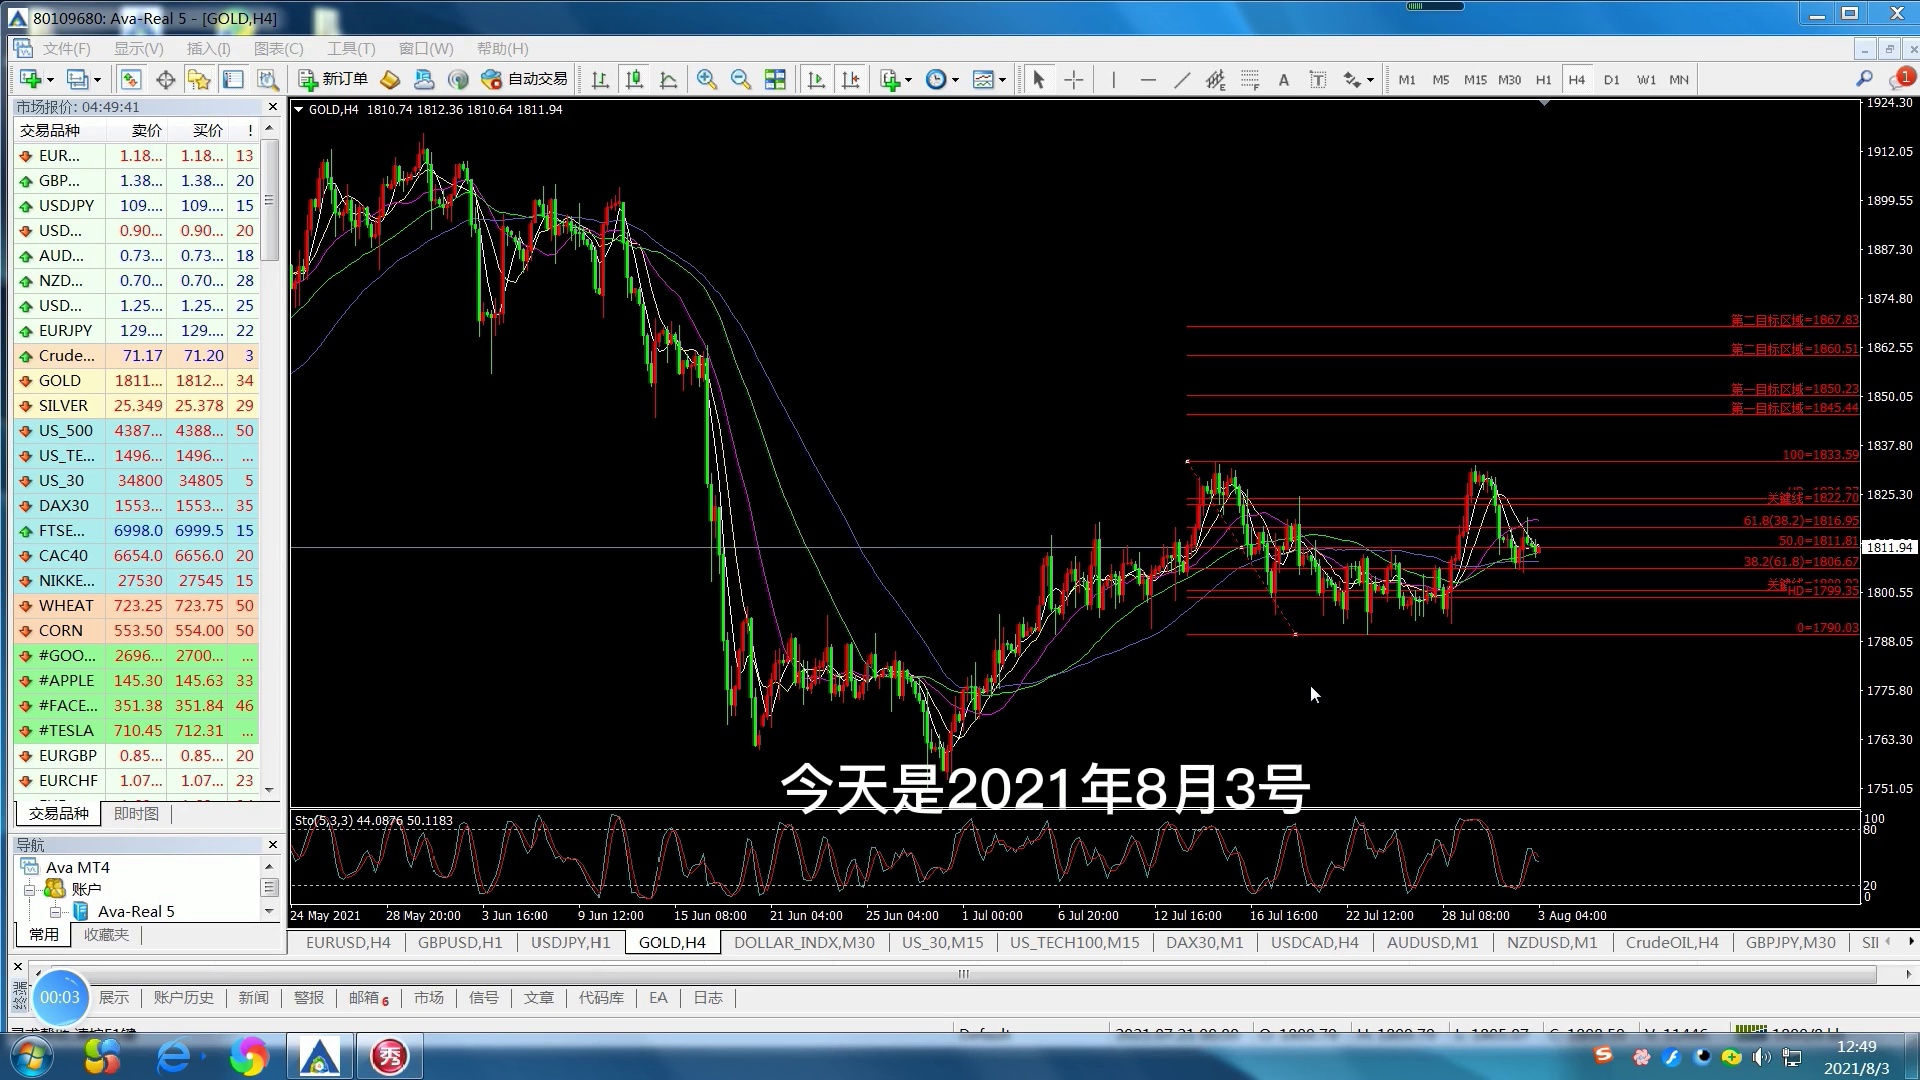Click the tile windows icon
Image resolution: width=1920 pixels, height=1080 pixels.
coord(775,80)
